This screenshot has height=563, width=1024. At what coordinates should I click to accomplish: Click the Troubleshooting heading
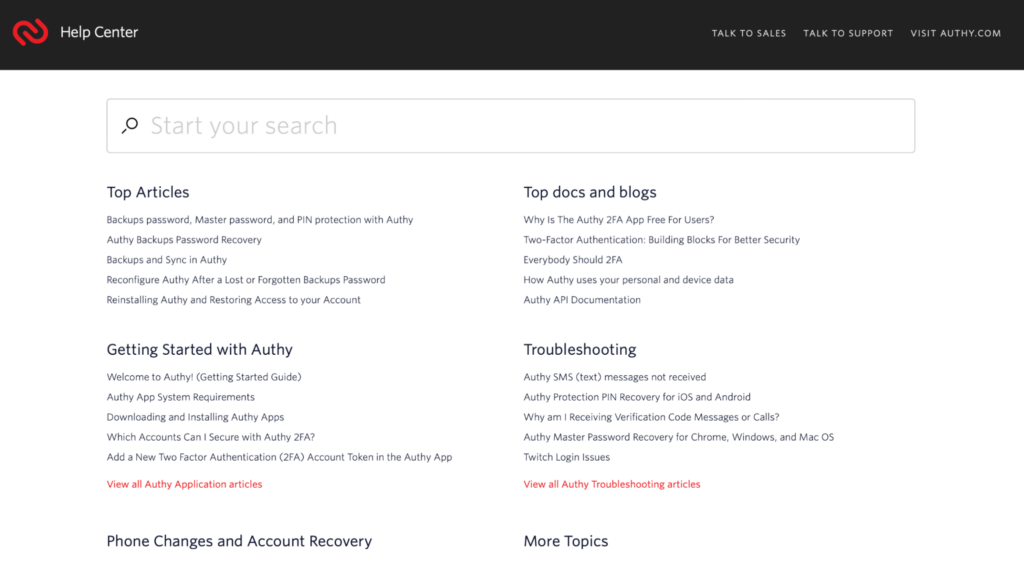(x=579, y=349)
